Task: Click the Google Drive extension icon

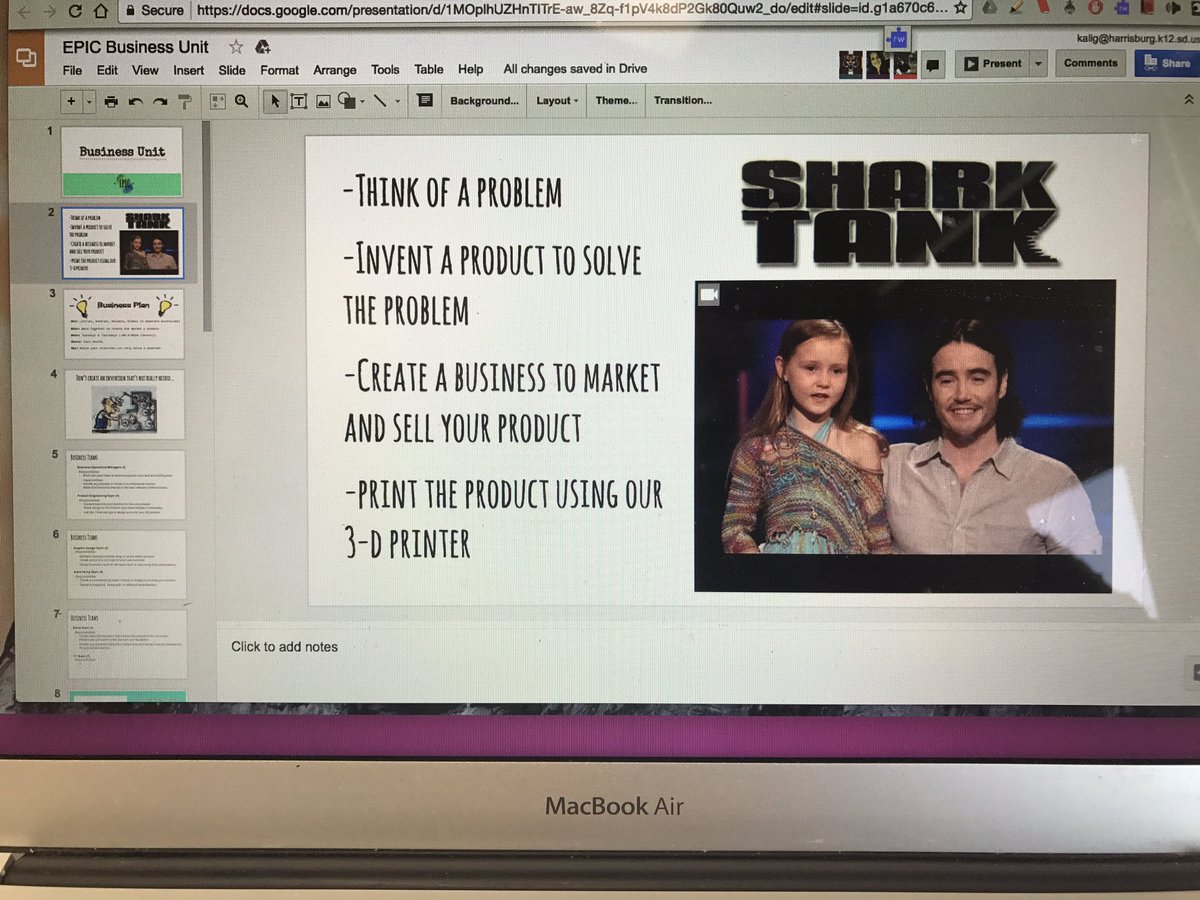Action: pyautogui.click(x=990, y=8)
